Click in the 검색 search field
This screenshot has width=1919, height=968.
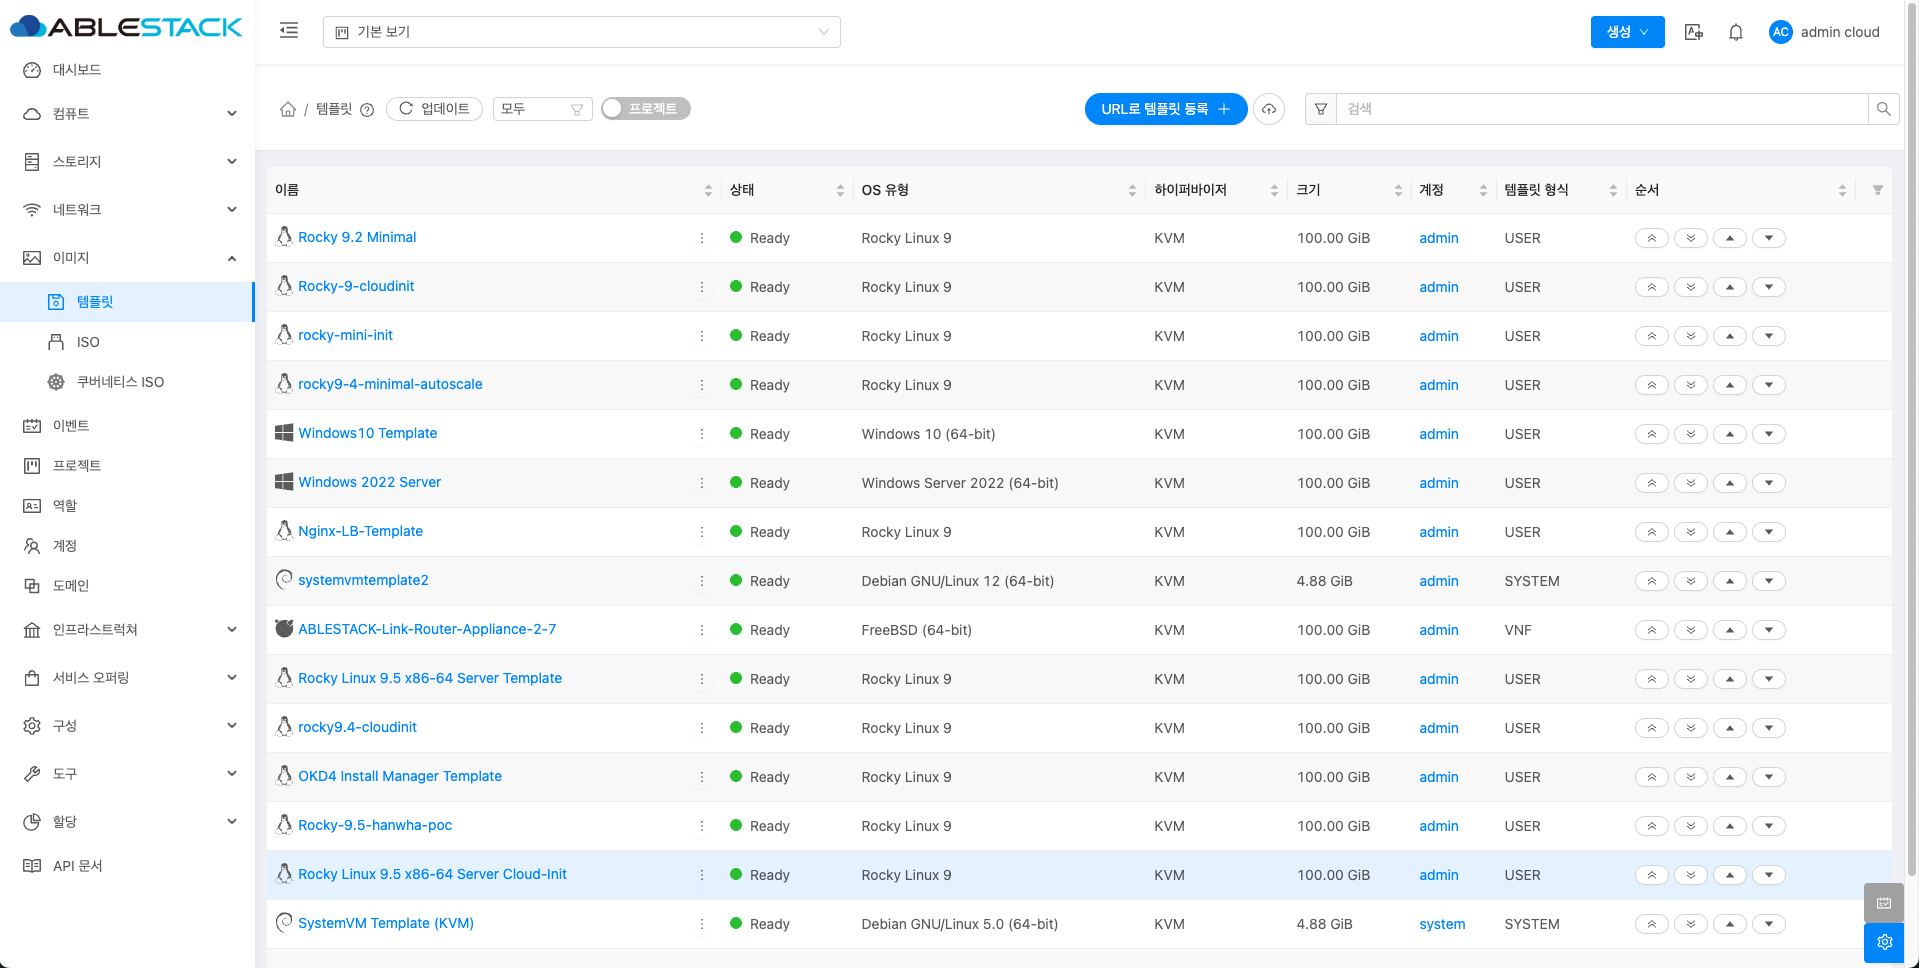pyautogui.click(x=1600, y=109)
